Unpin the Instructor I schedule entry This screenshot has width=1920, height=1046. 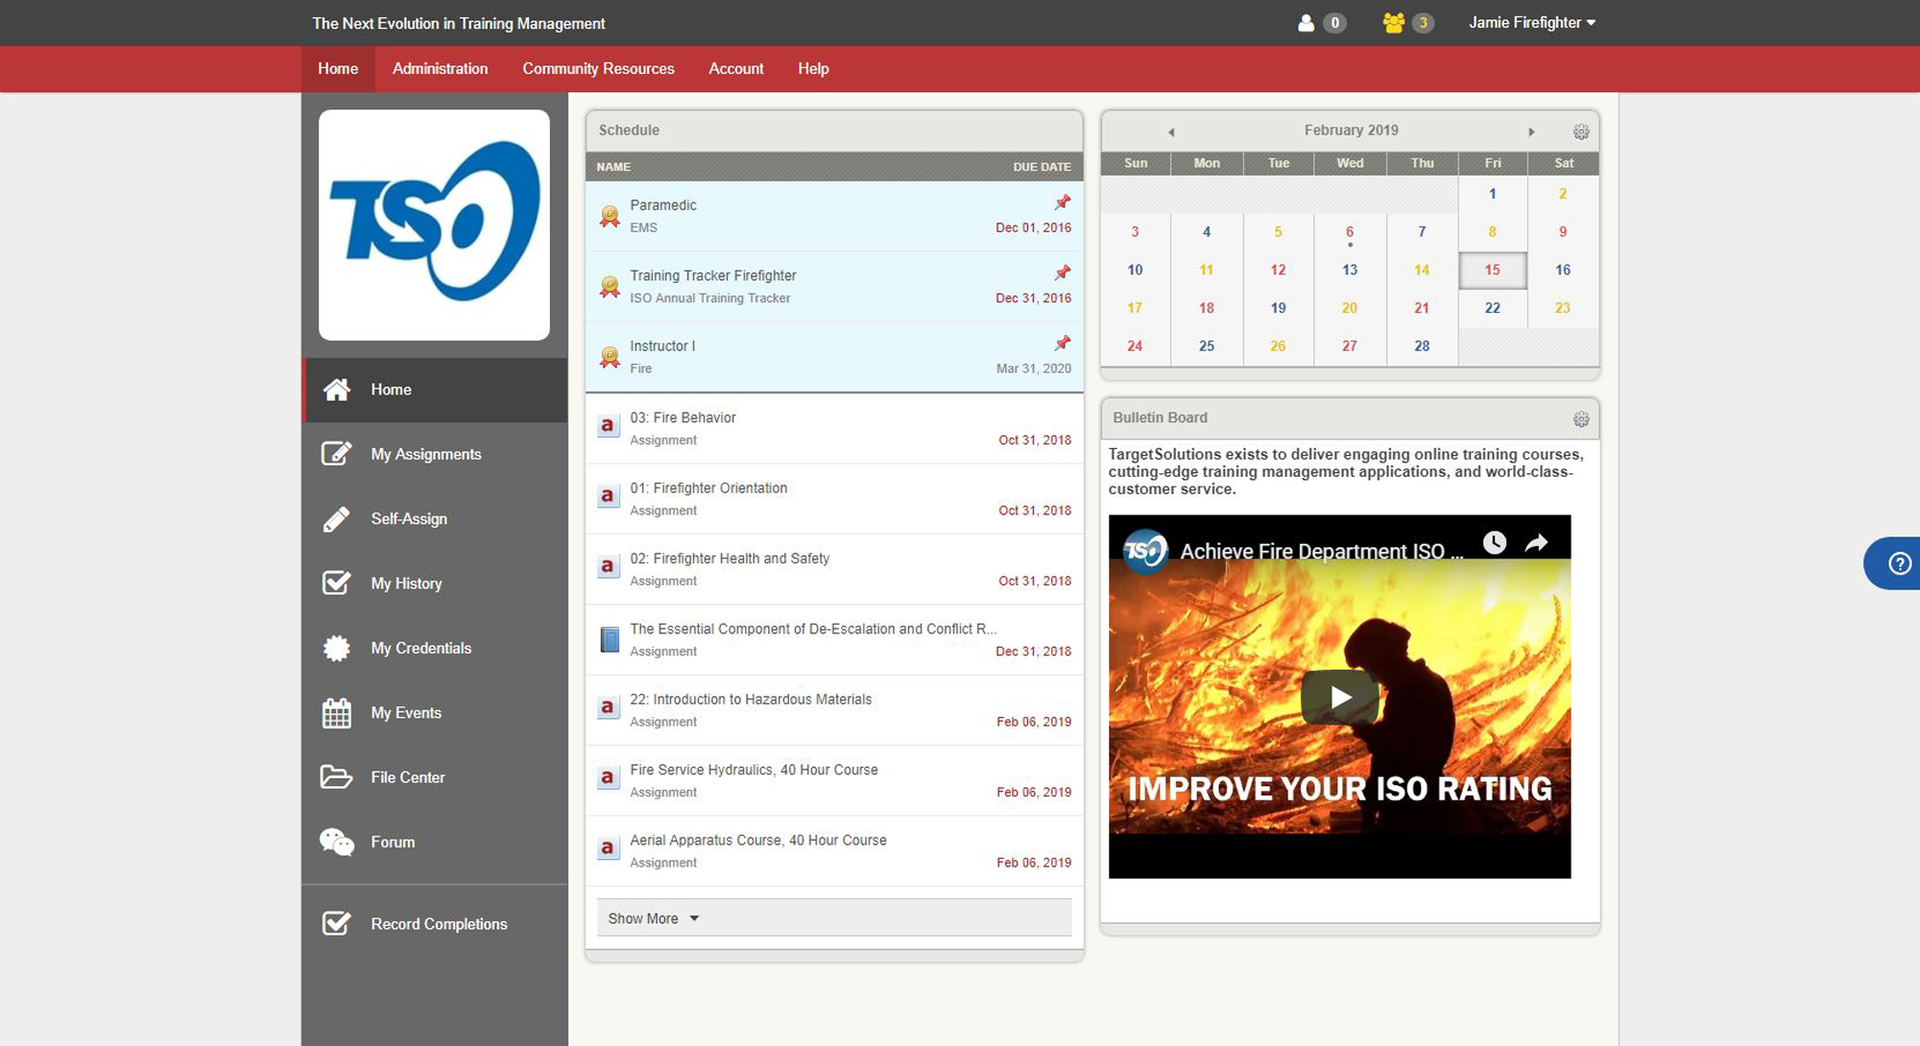(1061, 343)
